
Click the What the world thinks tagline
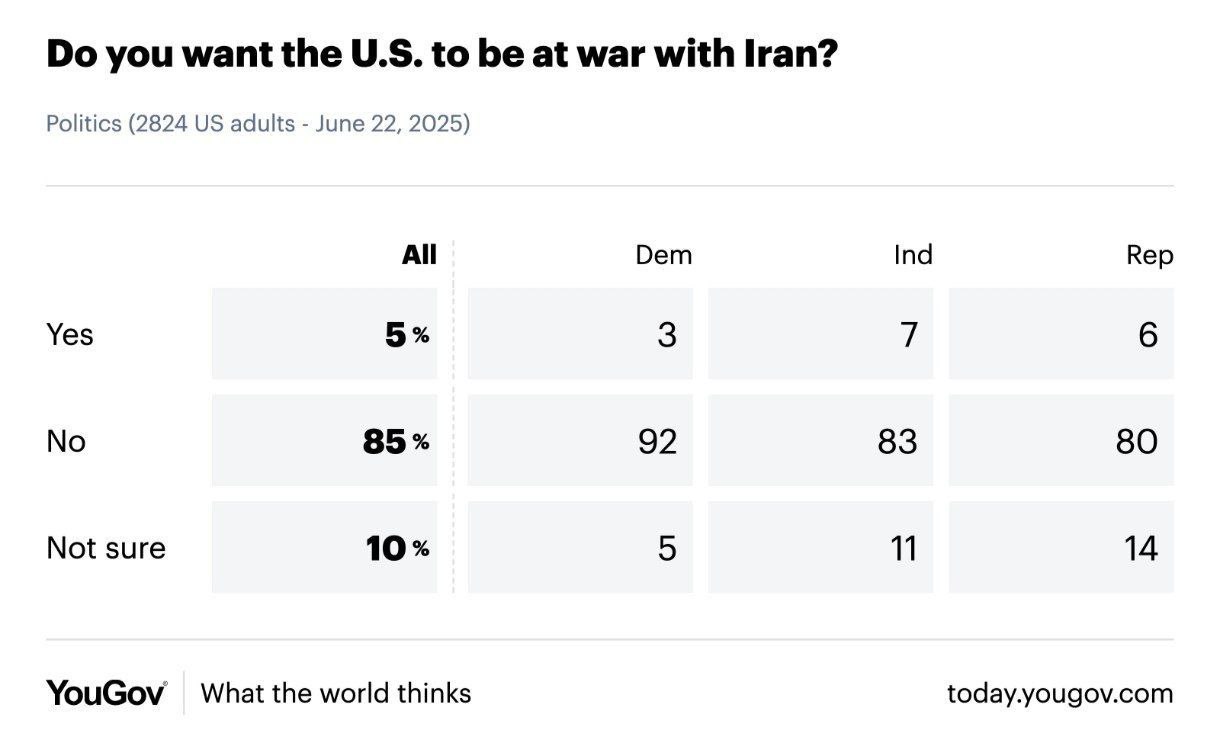point(336,693)
